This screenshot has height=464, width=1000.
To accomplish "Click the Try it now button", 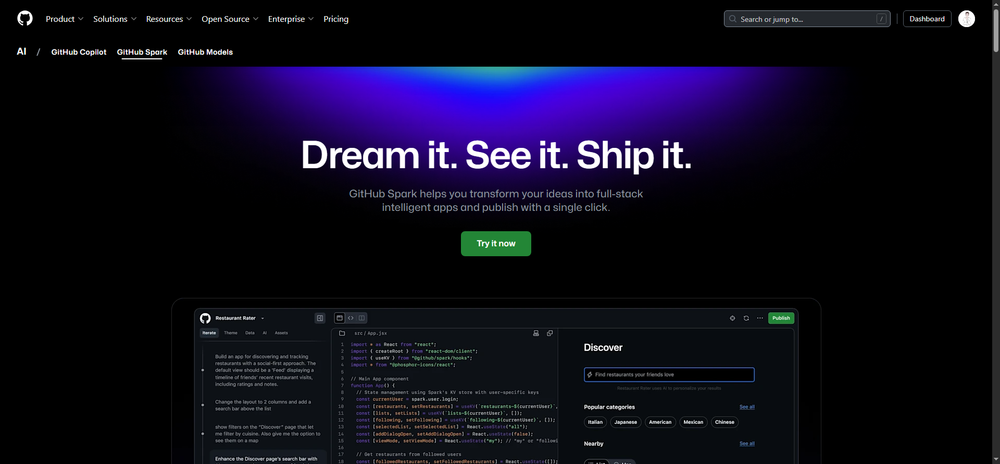I will [x=496, y=243].
